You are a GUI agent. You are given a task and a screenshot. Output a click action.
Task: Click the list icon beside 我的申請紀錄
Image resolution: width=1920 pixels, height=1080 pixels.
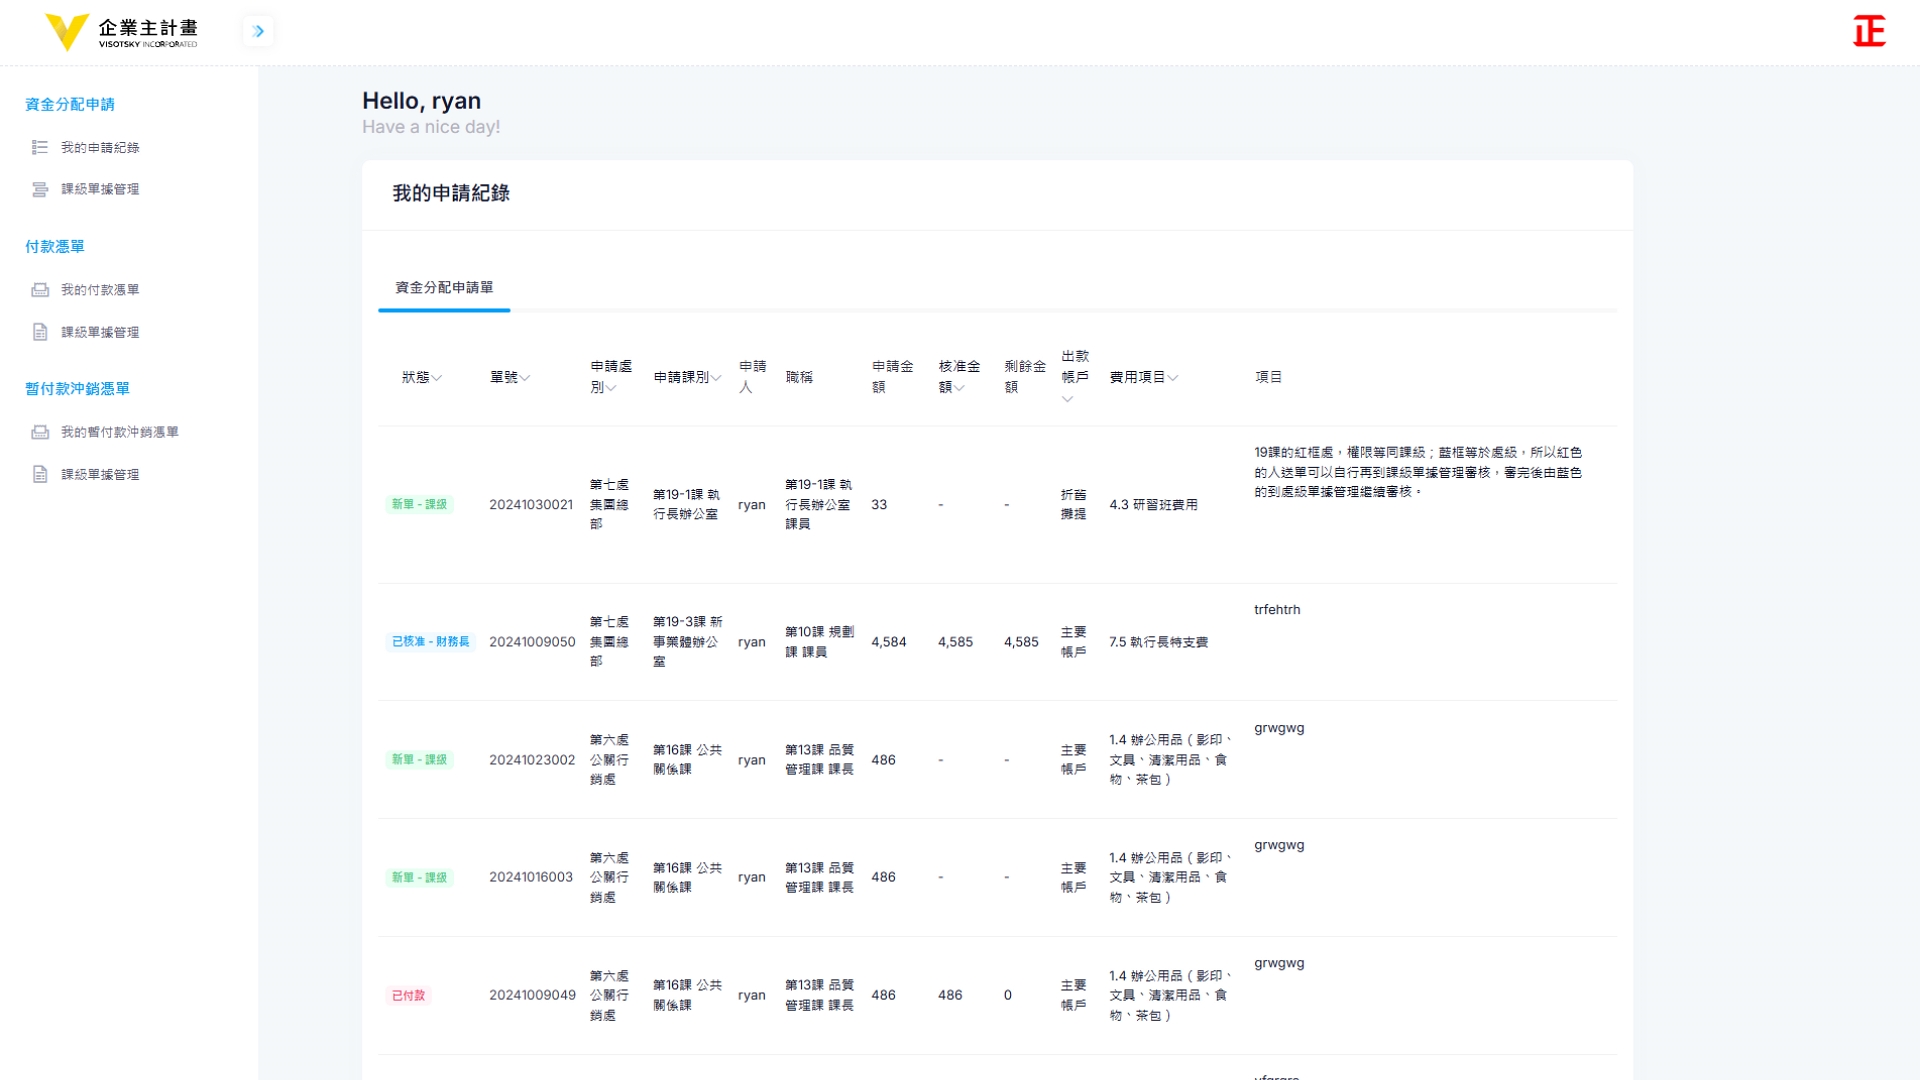point(40,147)
